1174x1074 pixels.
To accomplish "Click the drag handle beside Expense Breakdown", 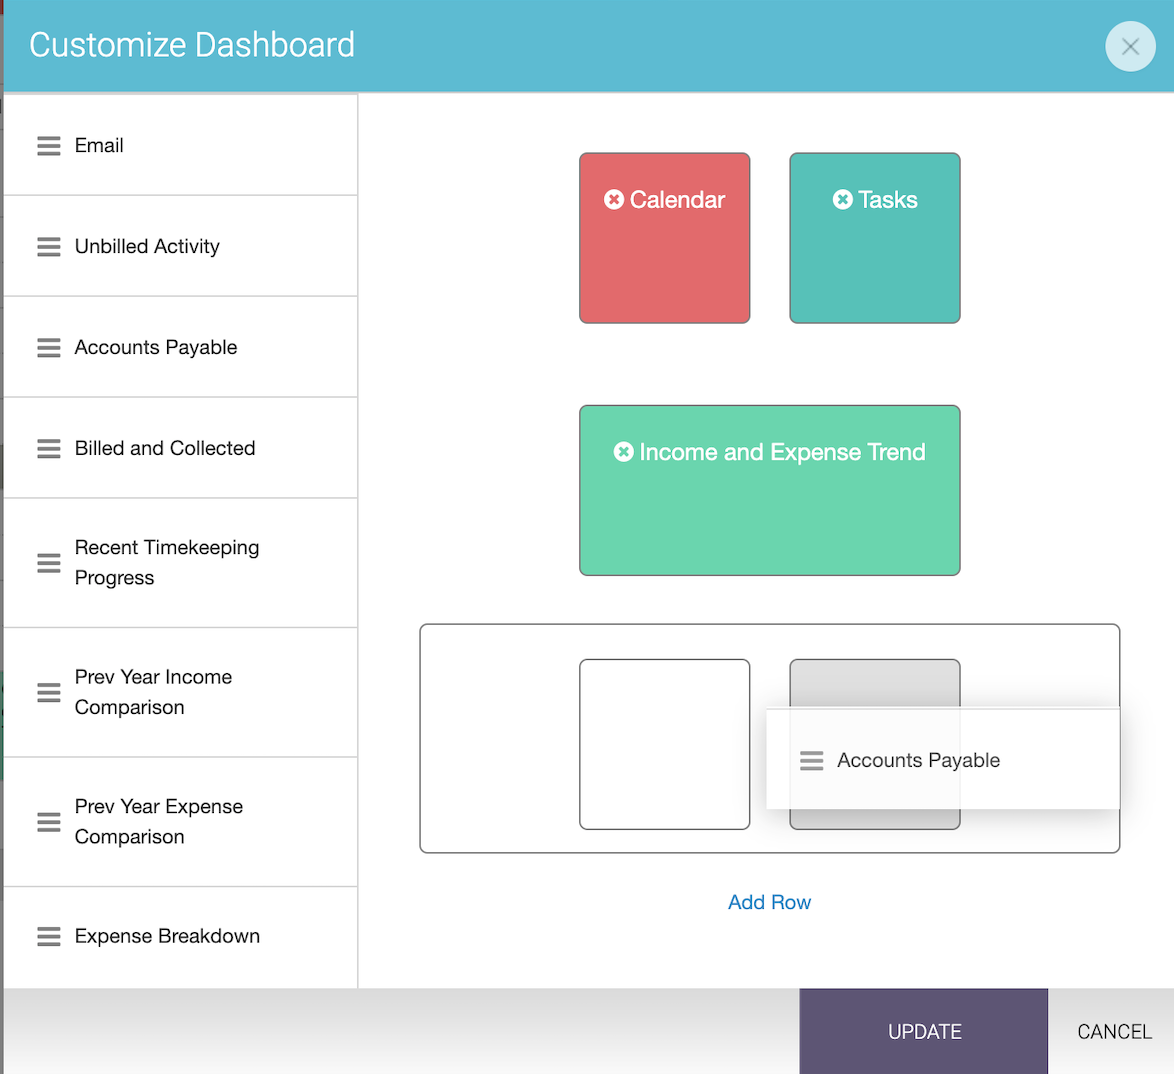I will (x=49, y=936).
